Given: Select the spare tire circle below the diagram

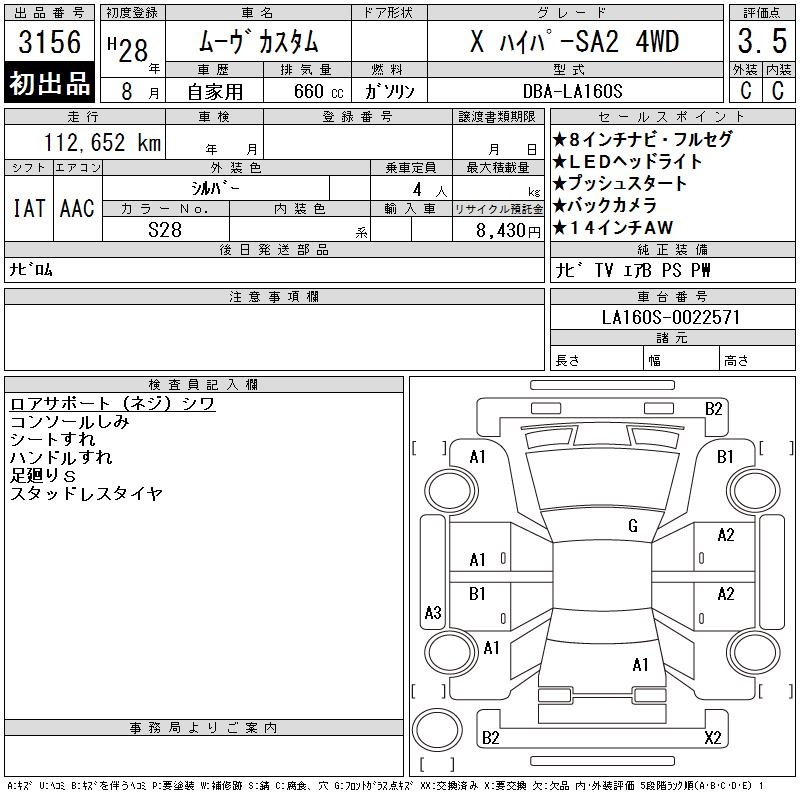Looking at the screenshot, I should pyautogui.click(x=437, y=730).
